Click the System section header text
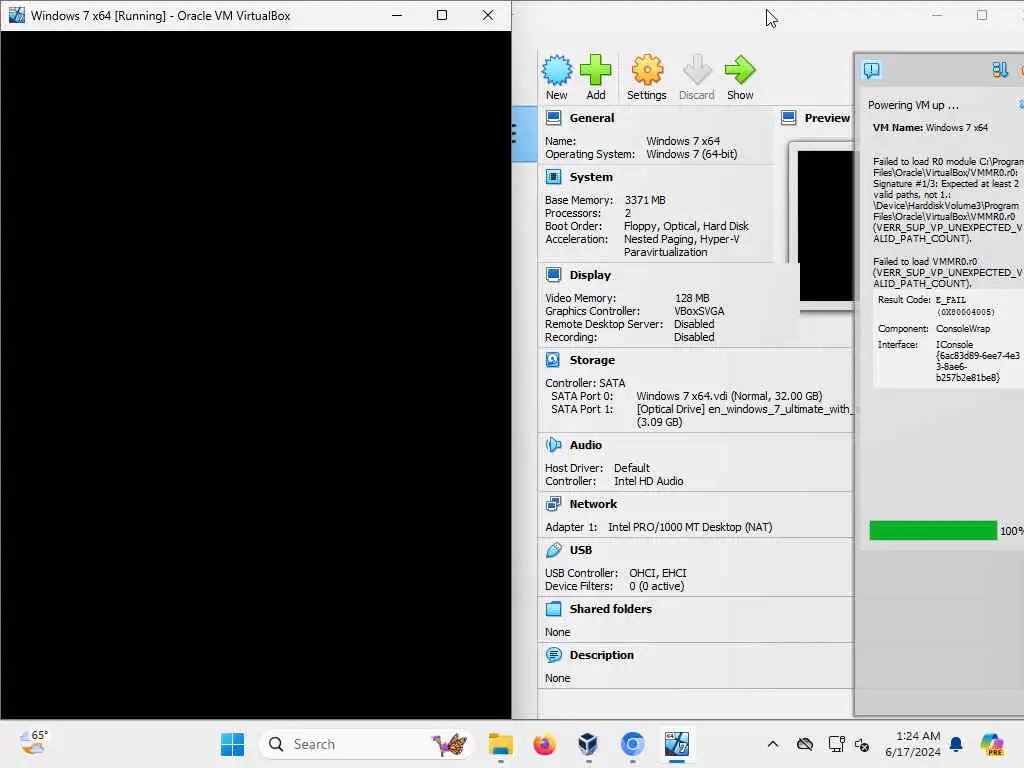The image size is (1024, 768). (x=591, y=177)
